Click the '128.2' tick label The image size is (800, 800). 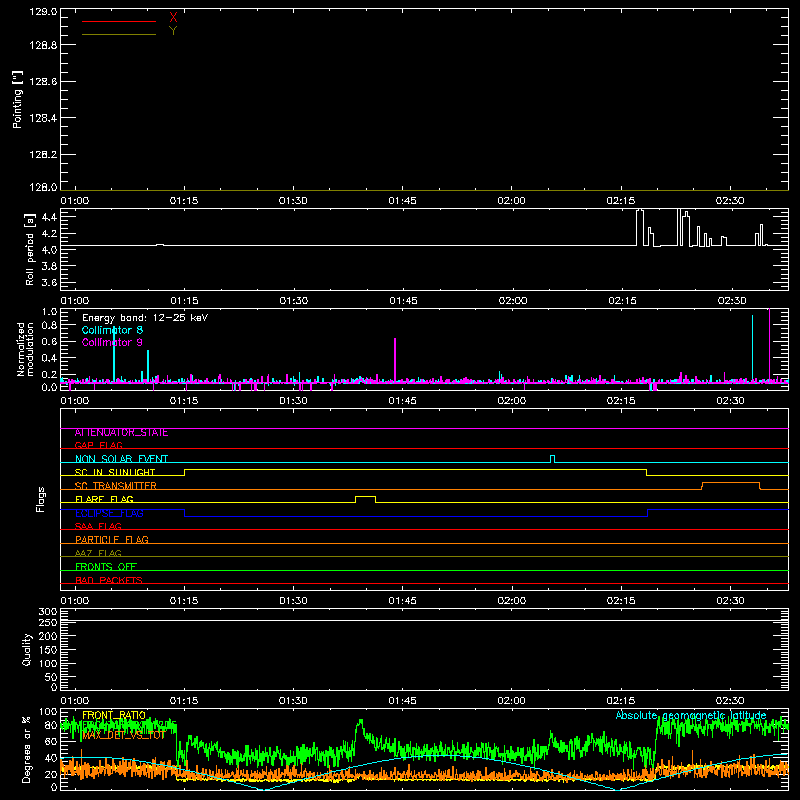(x=43, y=155)
